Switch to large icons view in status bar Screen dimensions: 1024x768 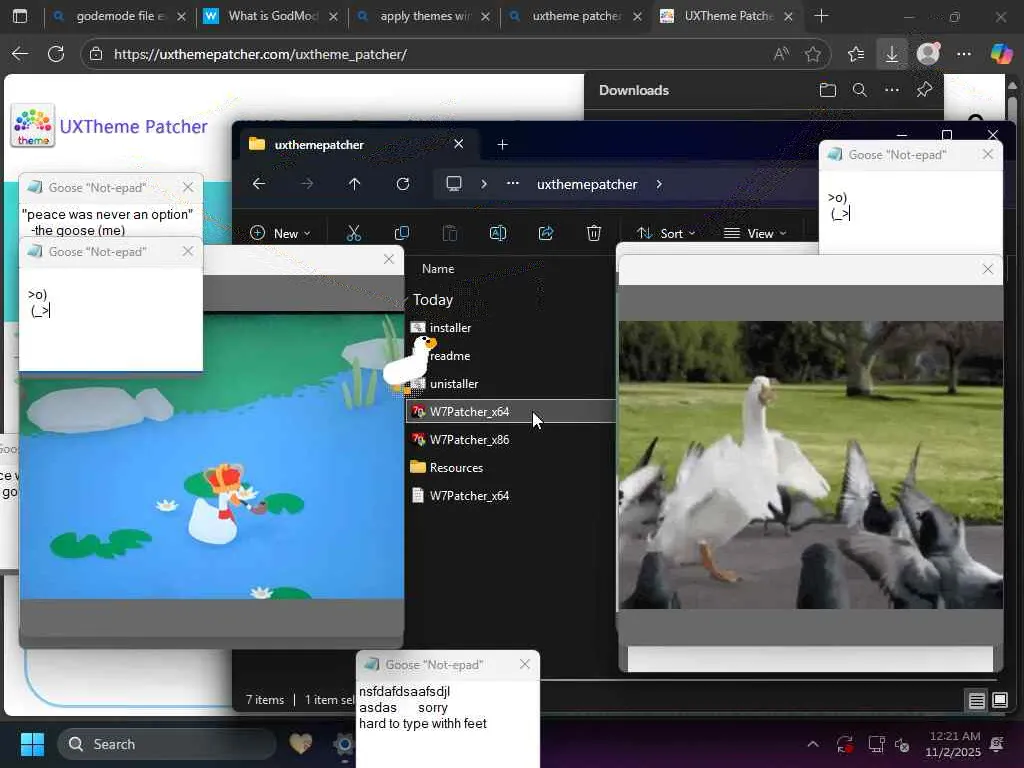(x=1000, y=701)
